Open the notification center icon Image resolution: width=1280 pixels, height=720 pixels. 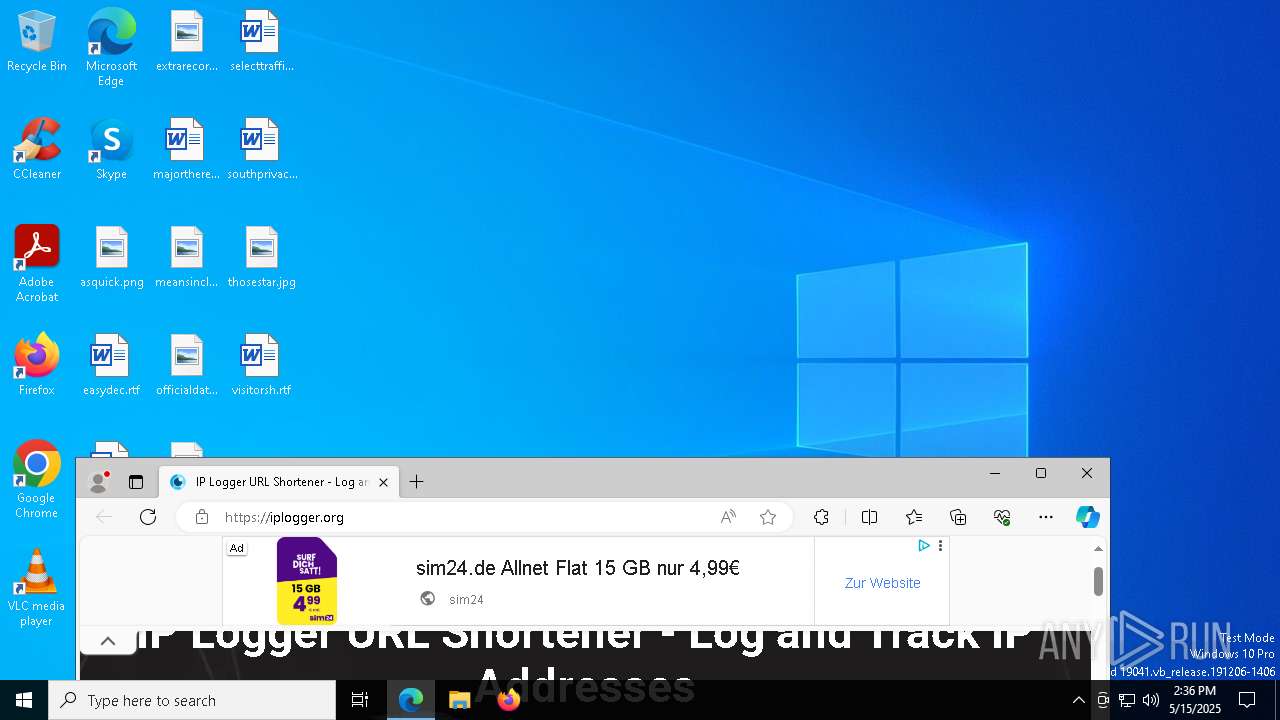tap(1247, 700)
